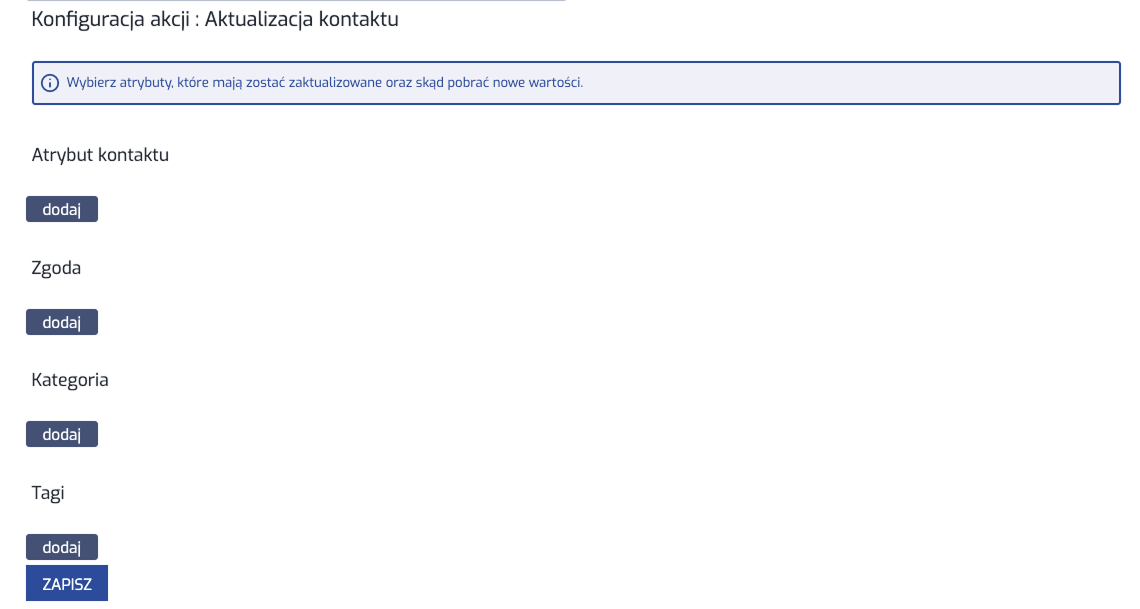Click the 'Zgoda' section label
This screenshot has height=609, width=1140.
(x=56, y=268)
